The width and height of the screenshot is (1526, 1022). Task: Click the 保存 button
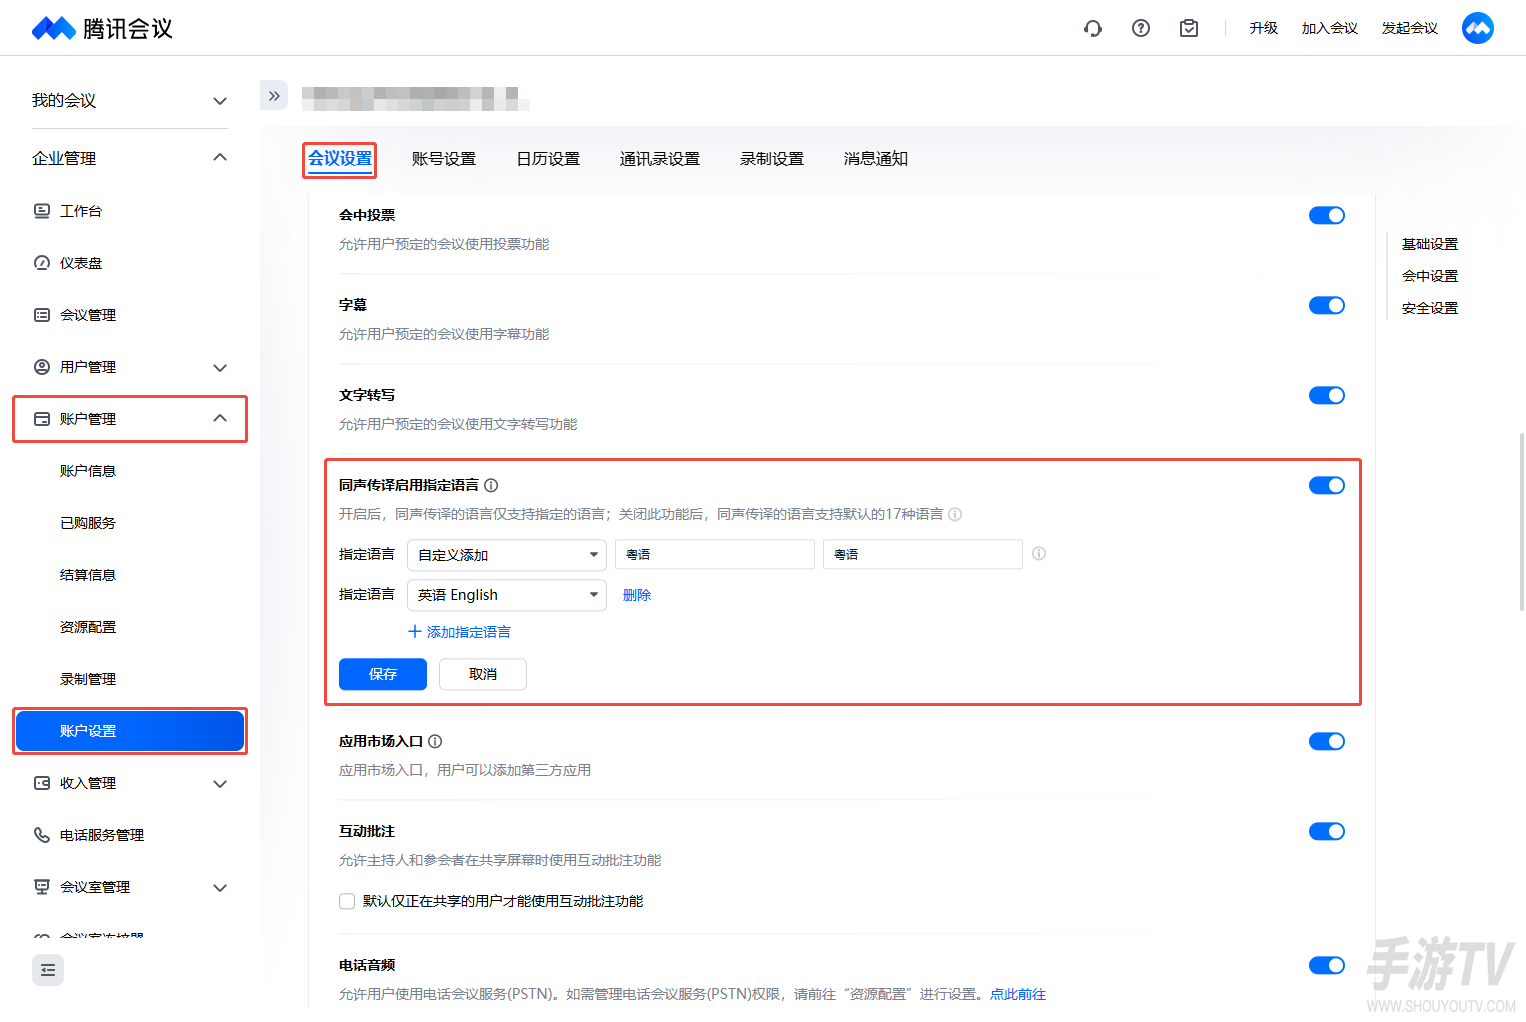pos(383,674)
